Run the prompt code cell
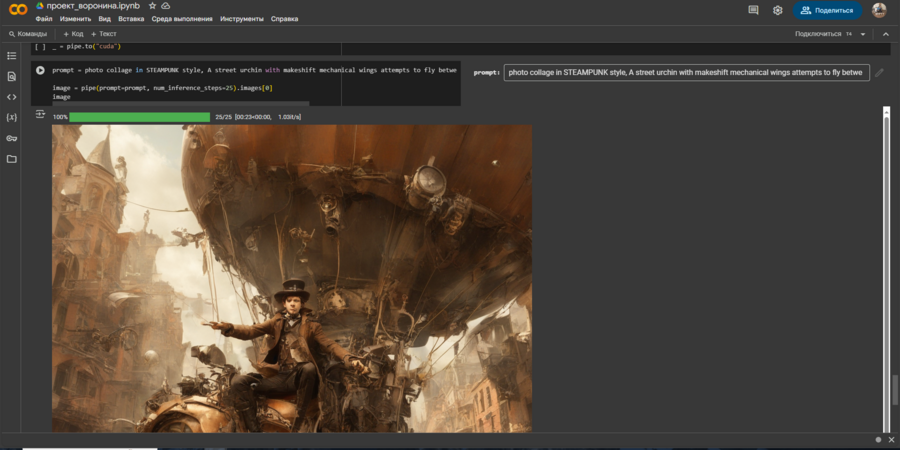Image resolution: width=900 pixels, height=450 pixels. 40,71
